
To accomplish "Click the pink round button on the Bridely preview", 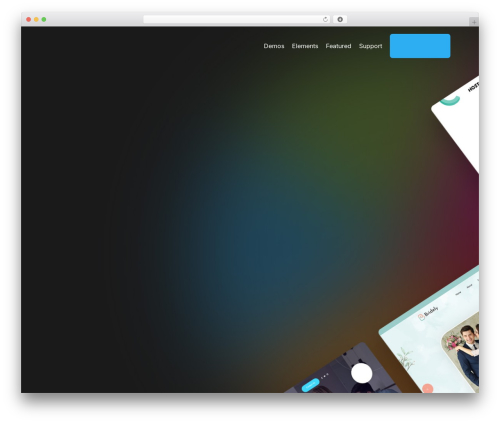I will point(428,388).
